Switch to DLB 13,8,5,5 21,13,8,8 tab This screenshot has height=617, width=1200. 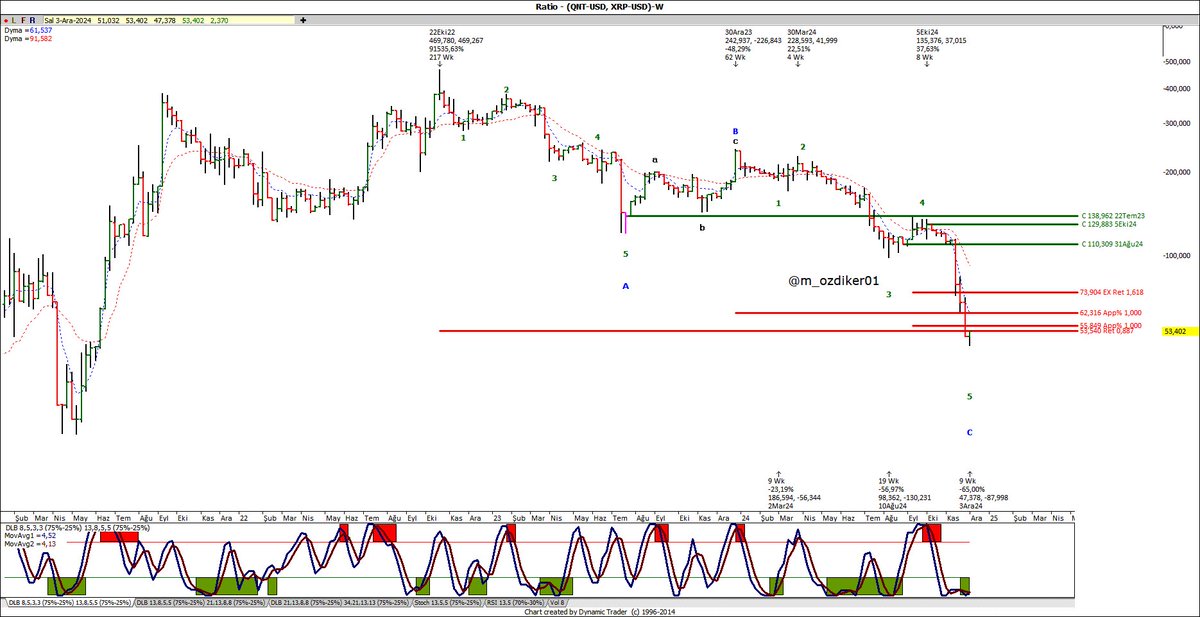(201, 603)
